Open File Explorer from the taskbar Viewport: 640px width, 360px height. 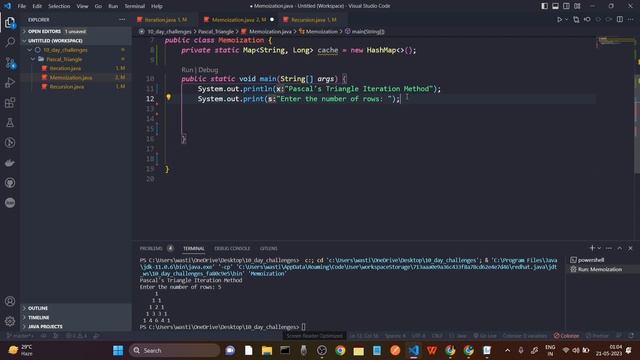pos(267,350)
